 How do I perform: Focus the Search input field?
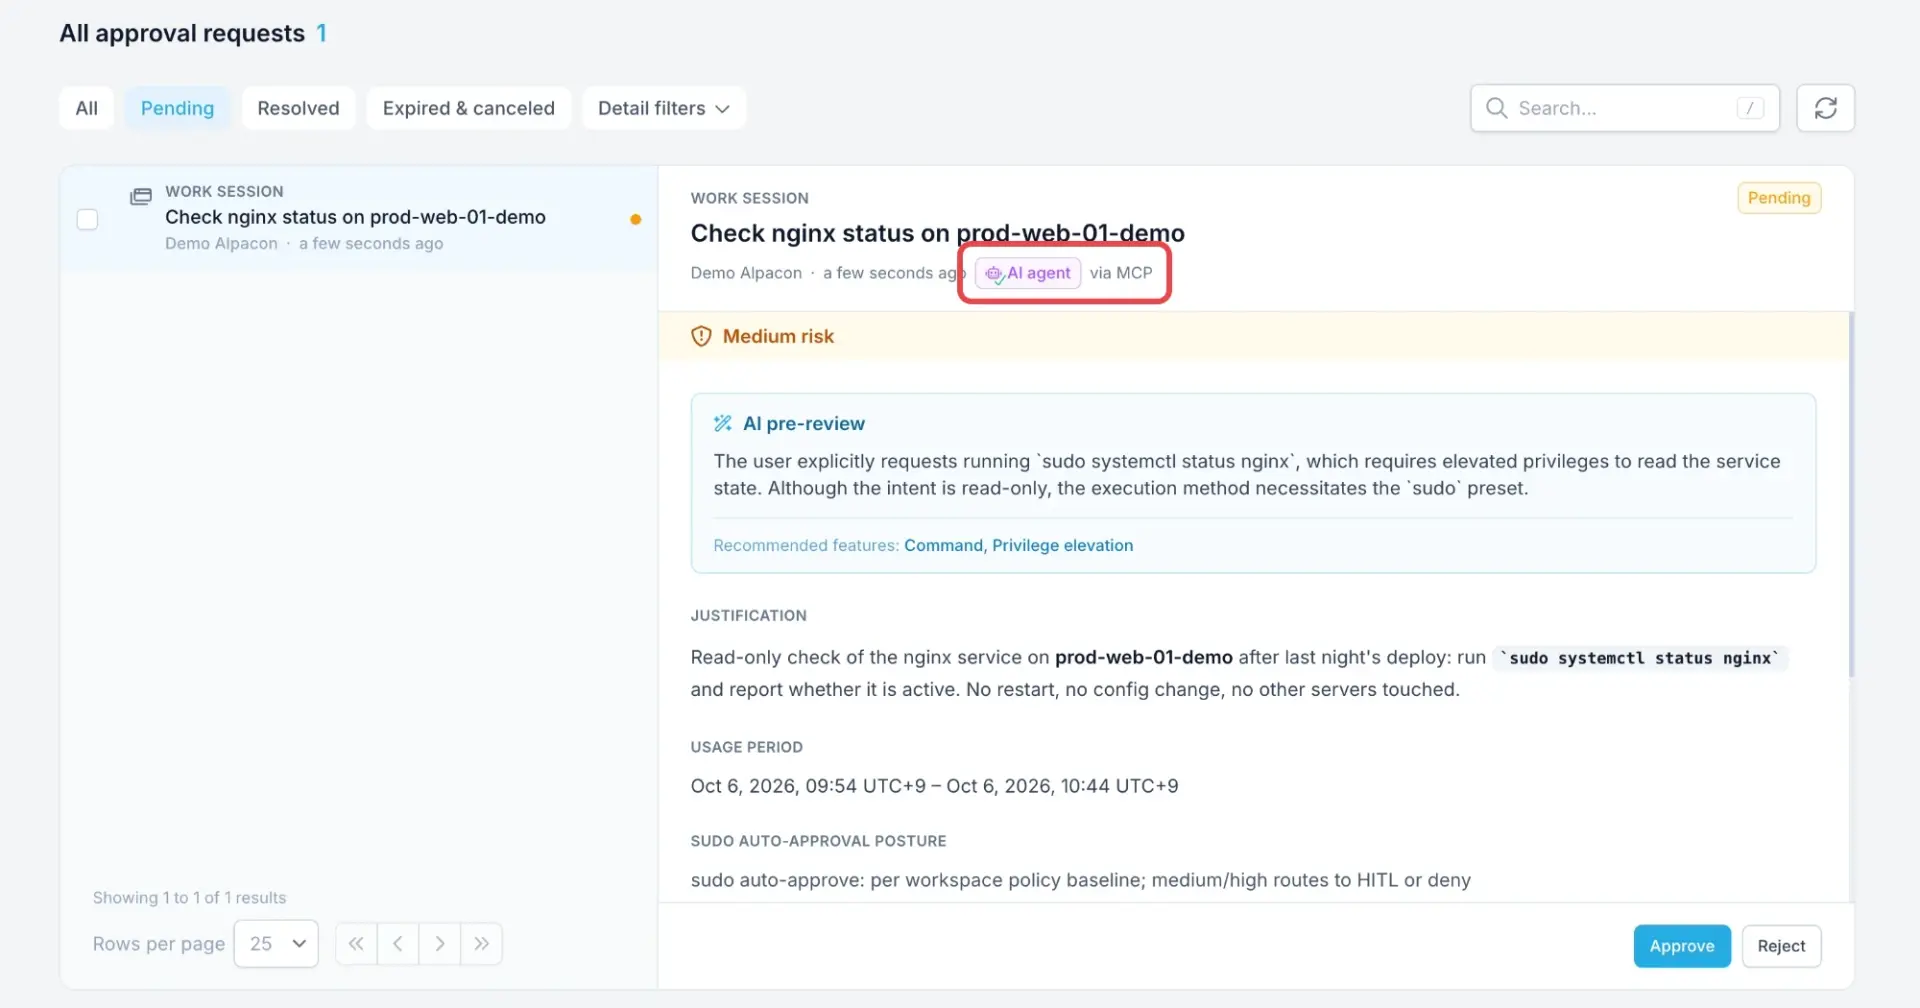[1625, 108]
